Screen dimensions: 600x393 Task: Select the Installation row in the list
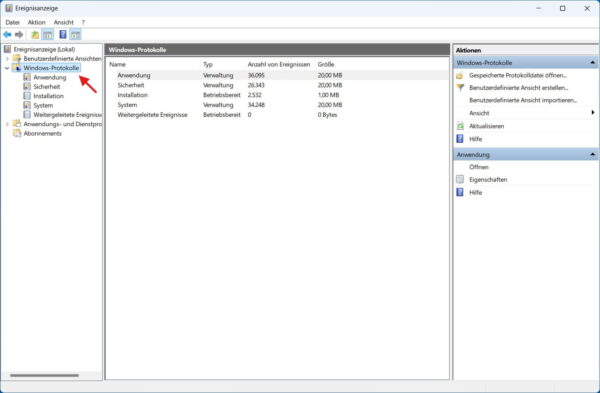(277, 95)
